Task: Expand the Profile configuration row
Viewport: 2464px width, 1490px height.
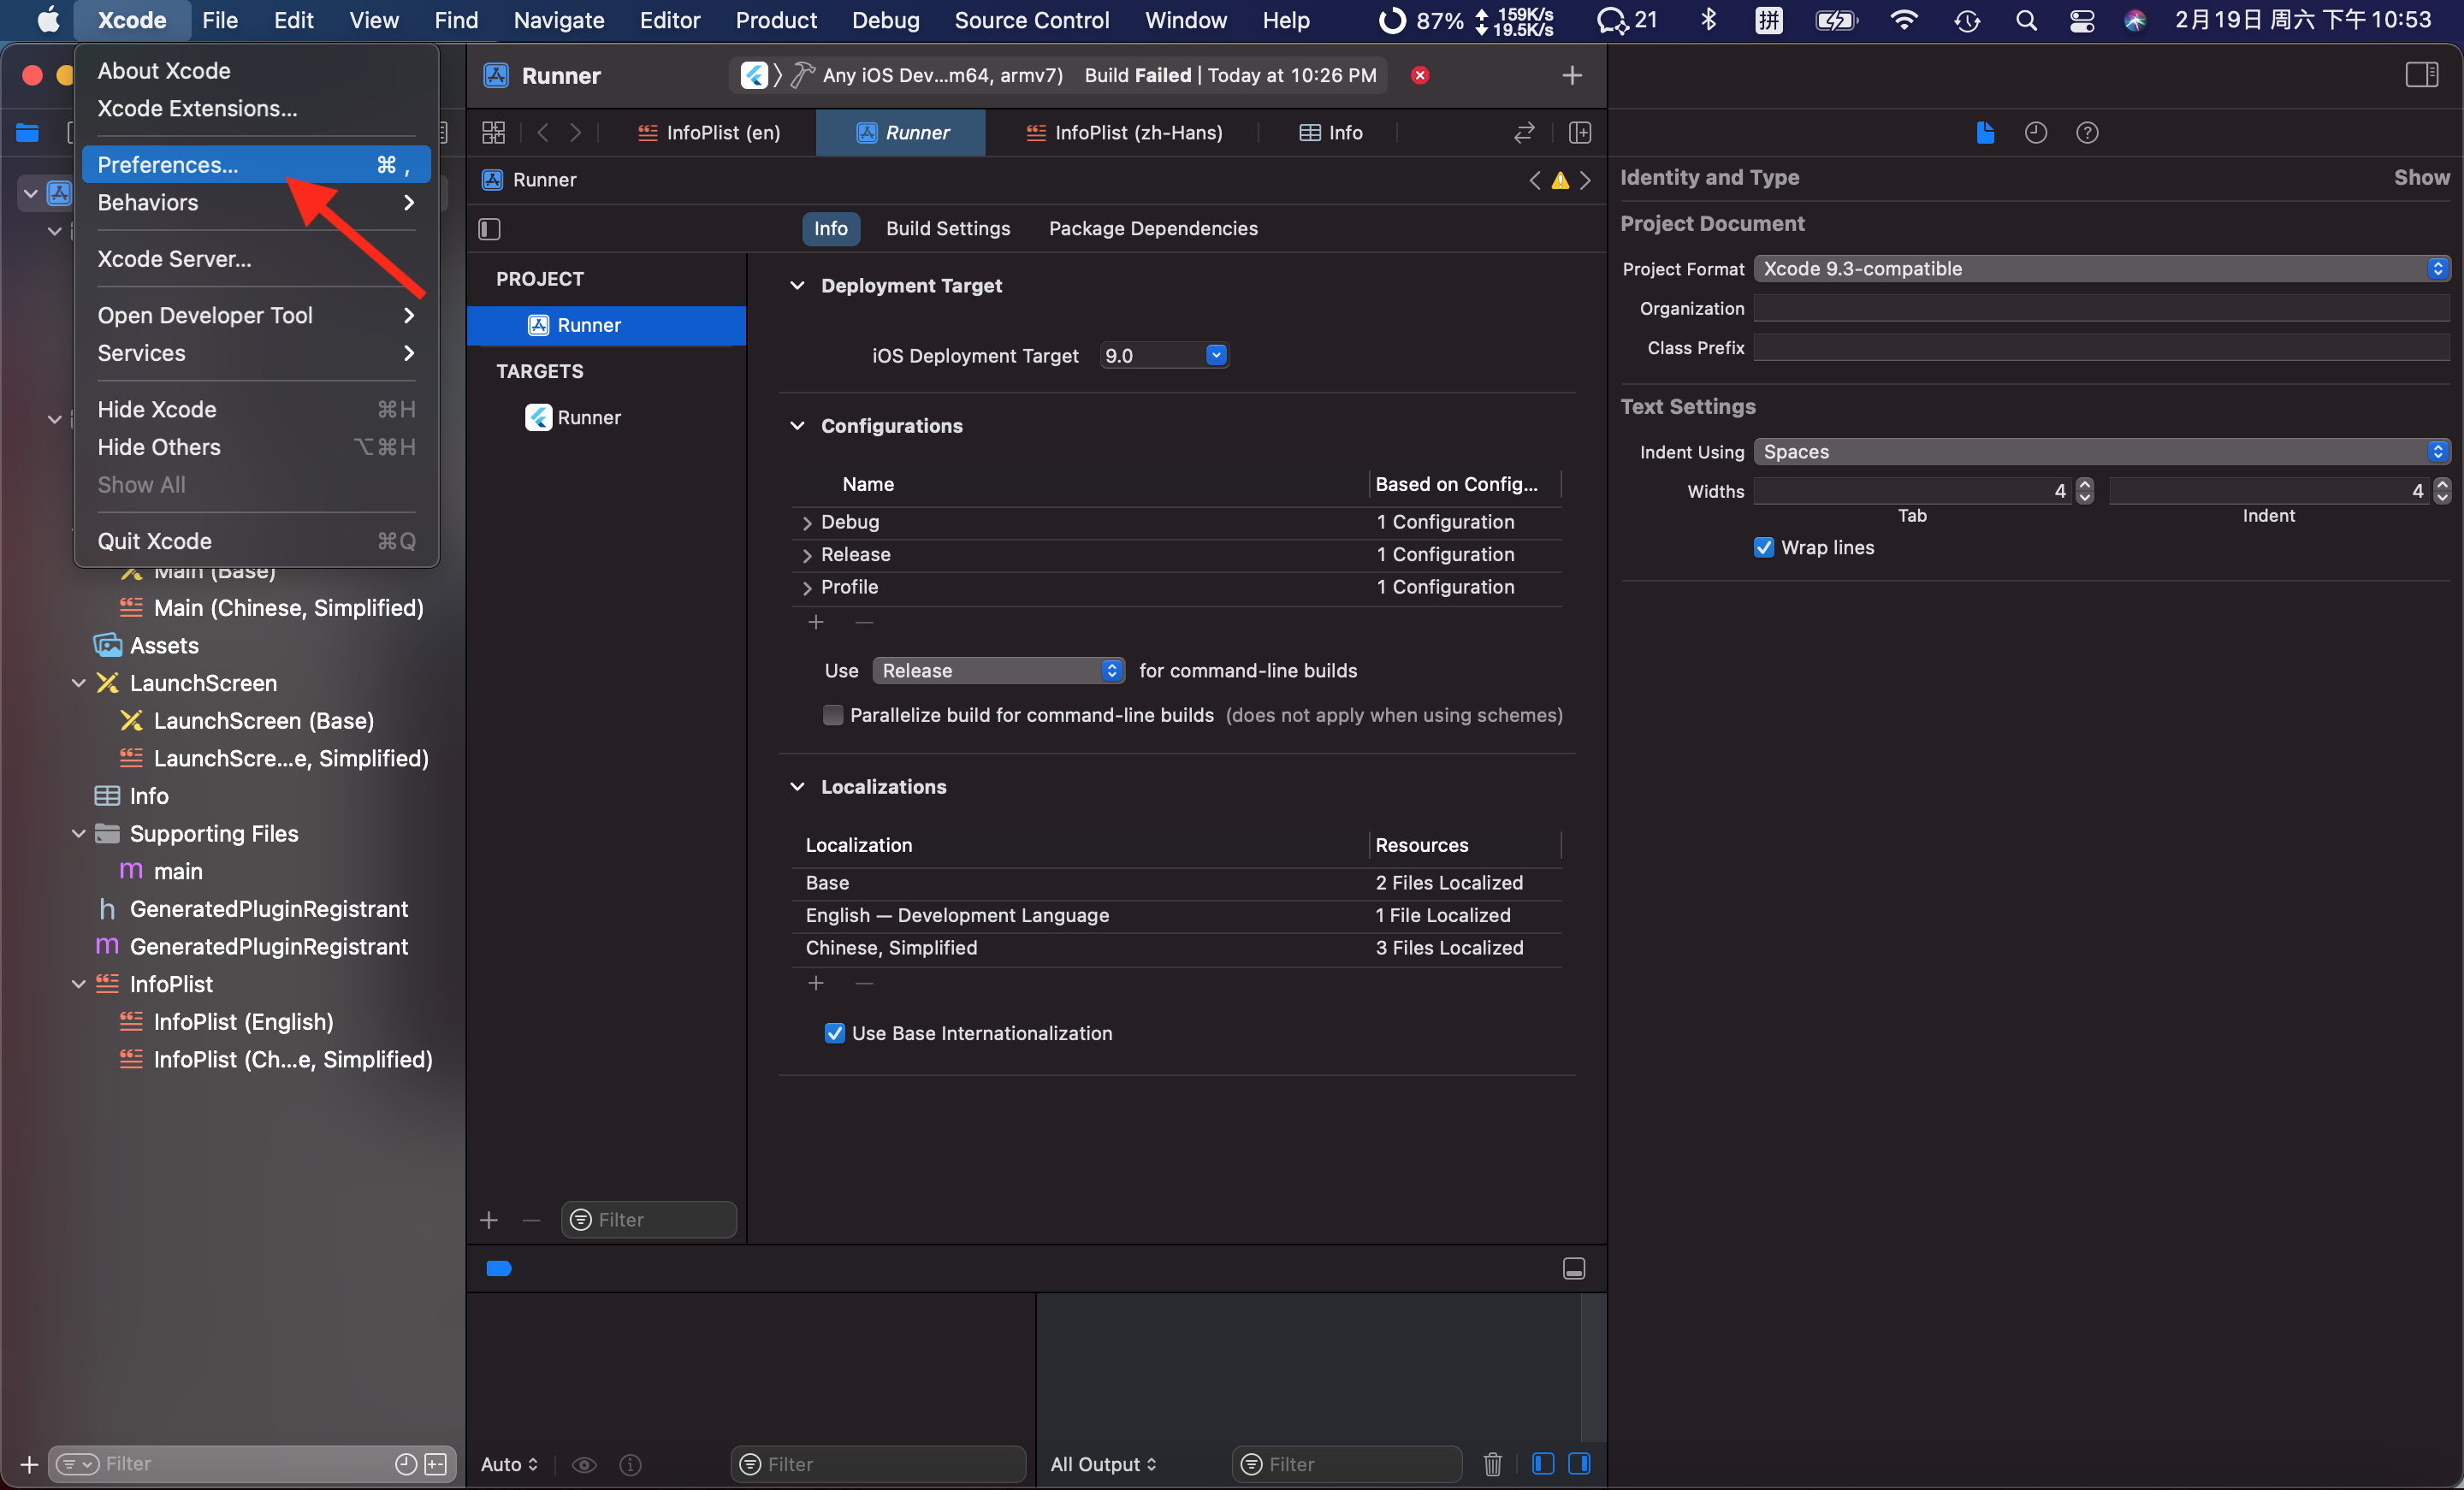Action: [x=806, y=588]
